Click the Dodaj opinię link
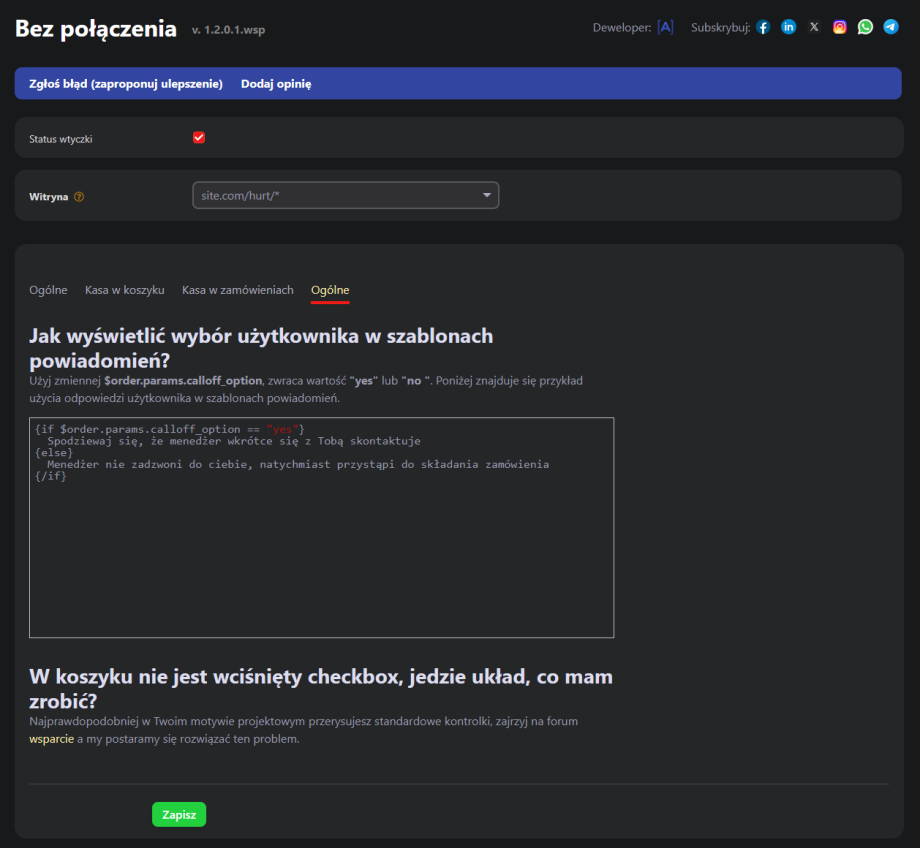 (x=276, y=84)
